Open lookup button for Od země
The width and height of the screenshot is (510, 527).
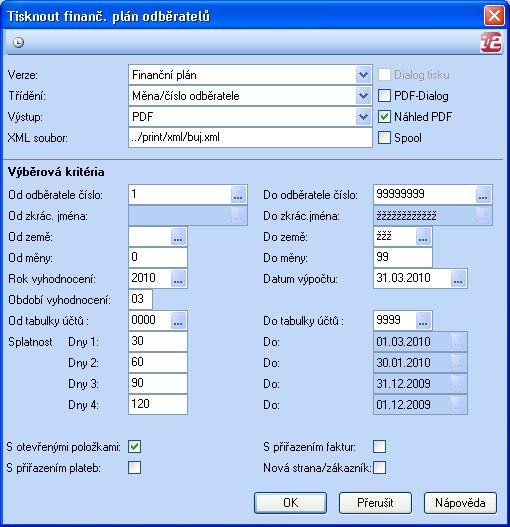coord(178,237)
